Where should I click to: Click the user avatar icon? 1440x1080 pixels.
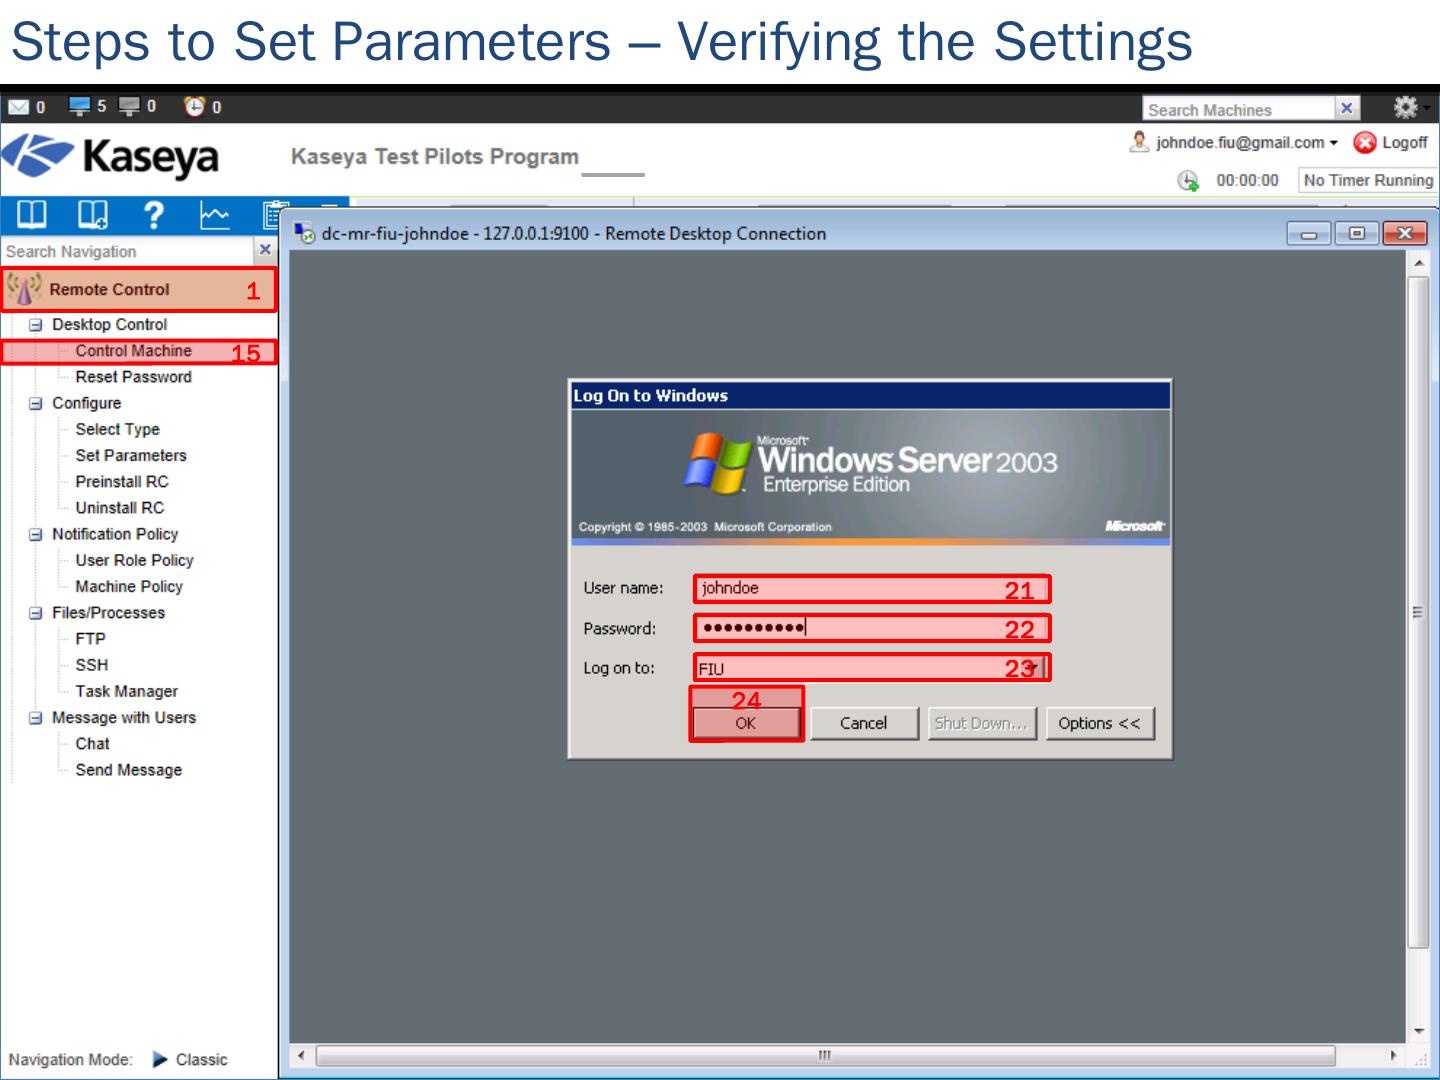(x=1138, y=142)
